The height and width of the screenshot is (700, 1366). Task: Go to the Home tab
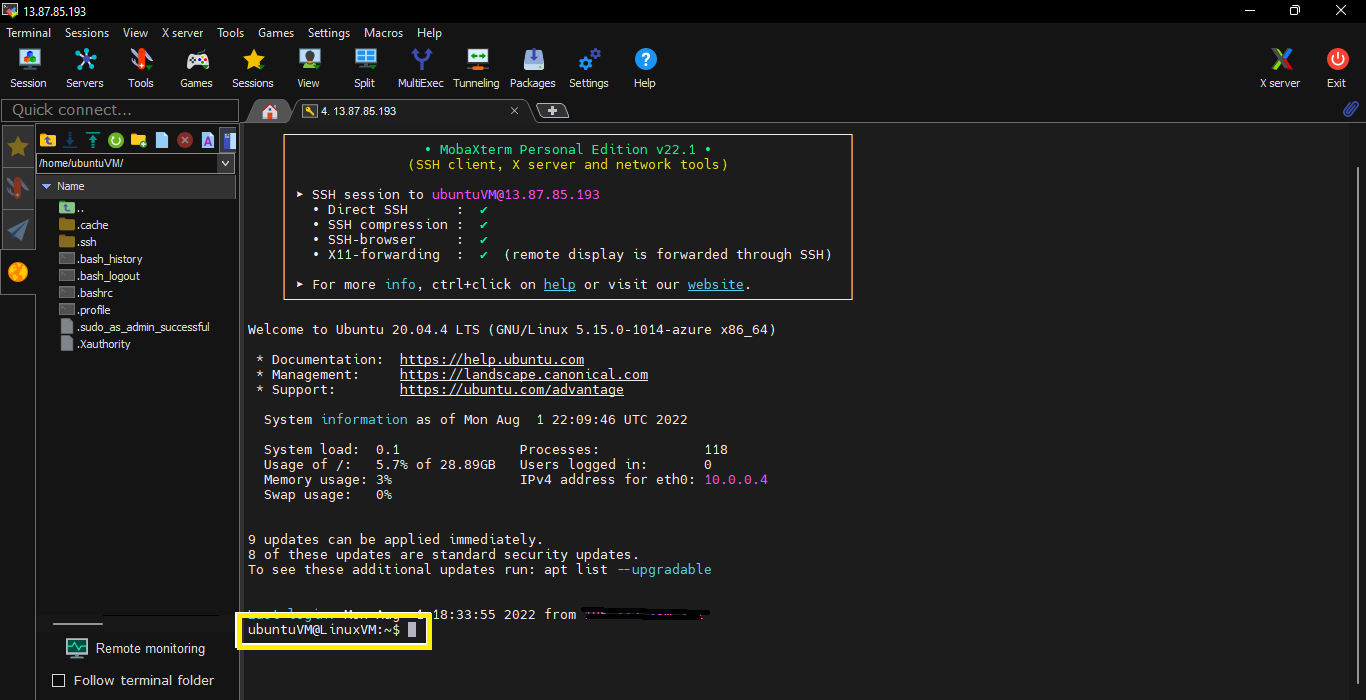coord(270,111)
